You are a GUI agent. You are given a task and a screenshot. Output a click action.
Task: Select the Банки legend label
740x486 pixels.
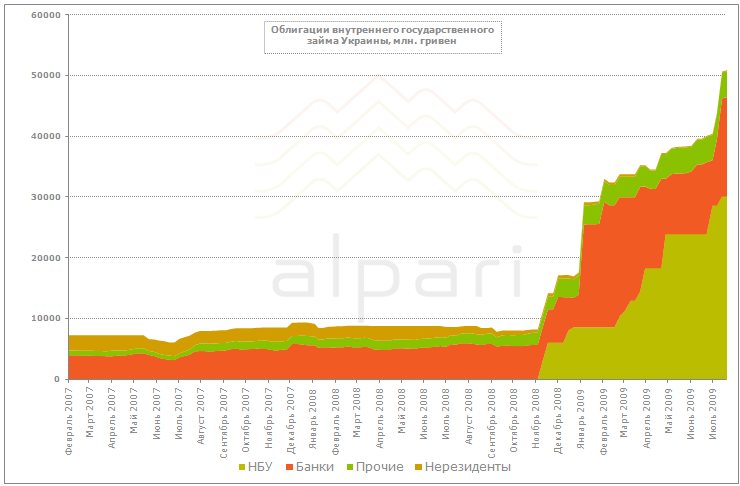pyautogui.click(x=315, y=467)
